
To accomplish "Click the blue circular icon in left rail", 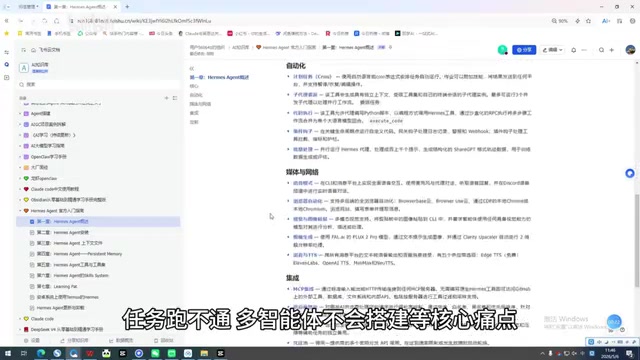I will pyautogui.click(x=7, y=64).
